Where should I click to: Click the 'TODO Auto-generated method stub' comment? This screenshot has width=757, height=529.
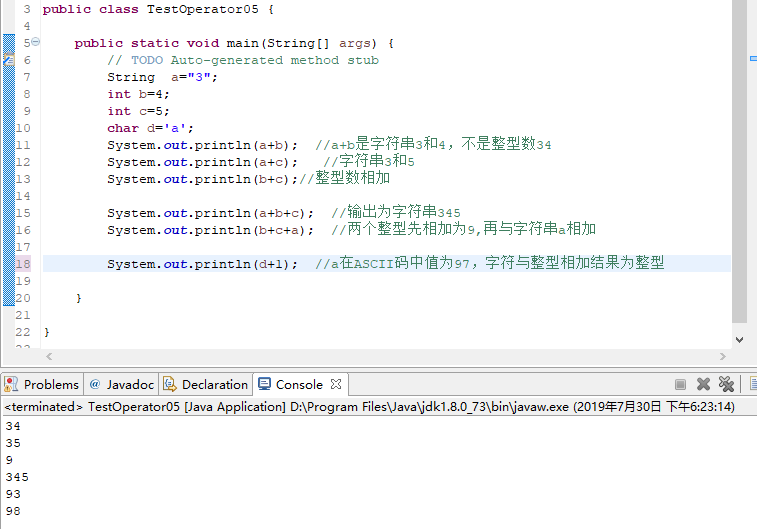[243, 60]
